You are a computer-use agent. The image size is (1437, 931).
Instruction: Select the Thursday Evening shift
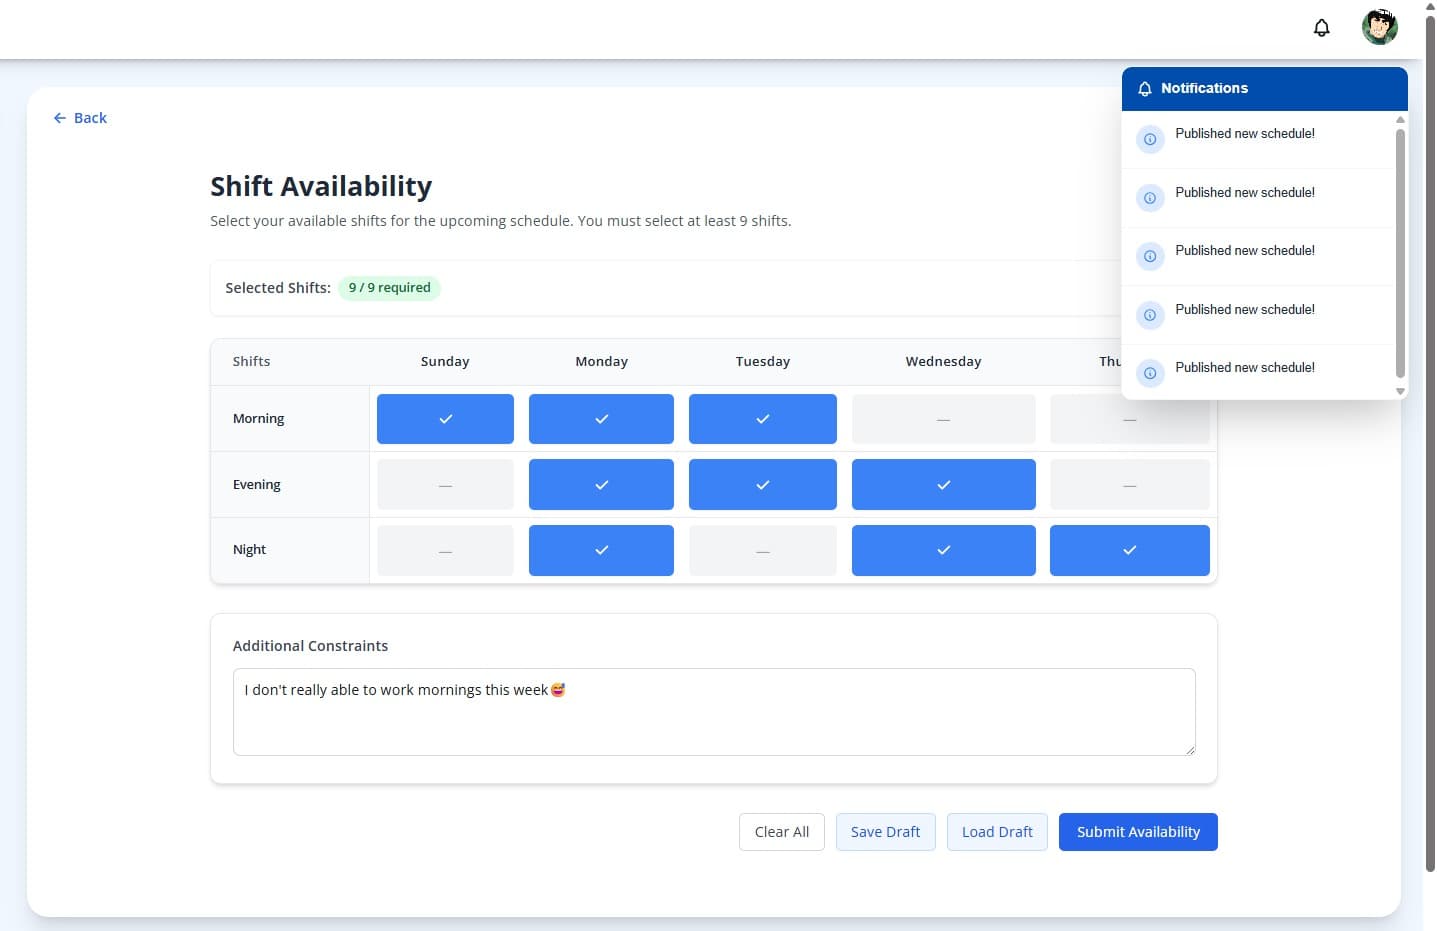1130,485
